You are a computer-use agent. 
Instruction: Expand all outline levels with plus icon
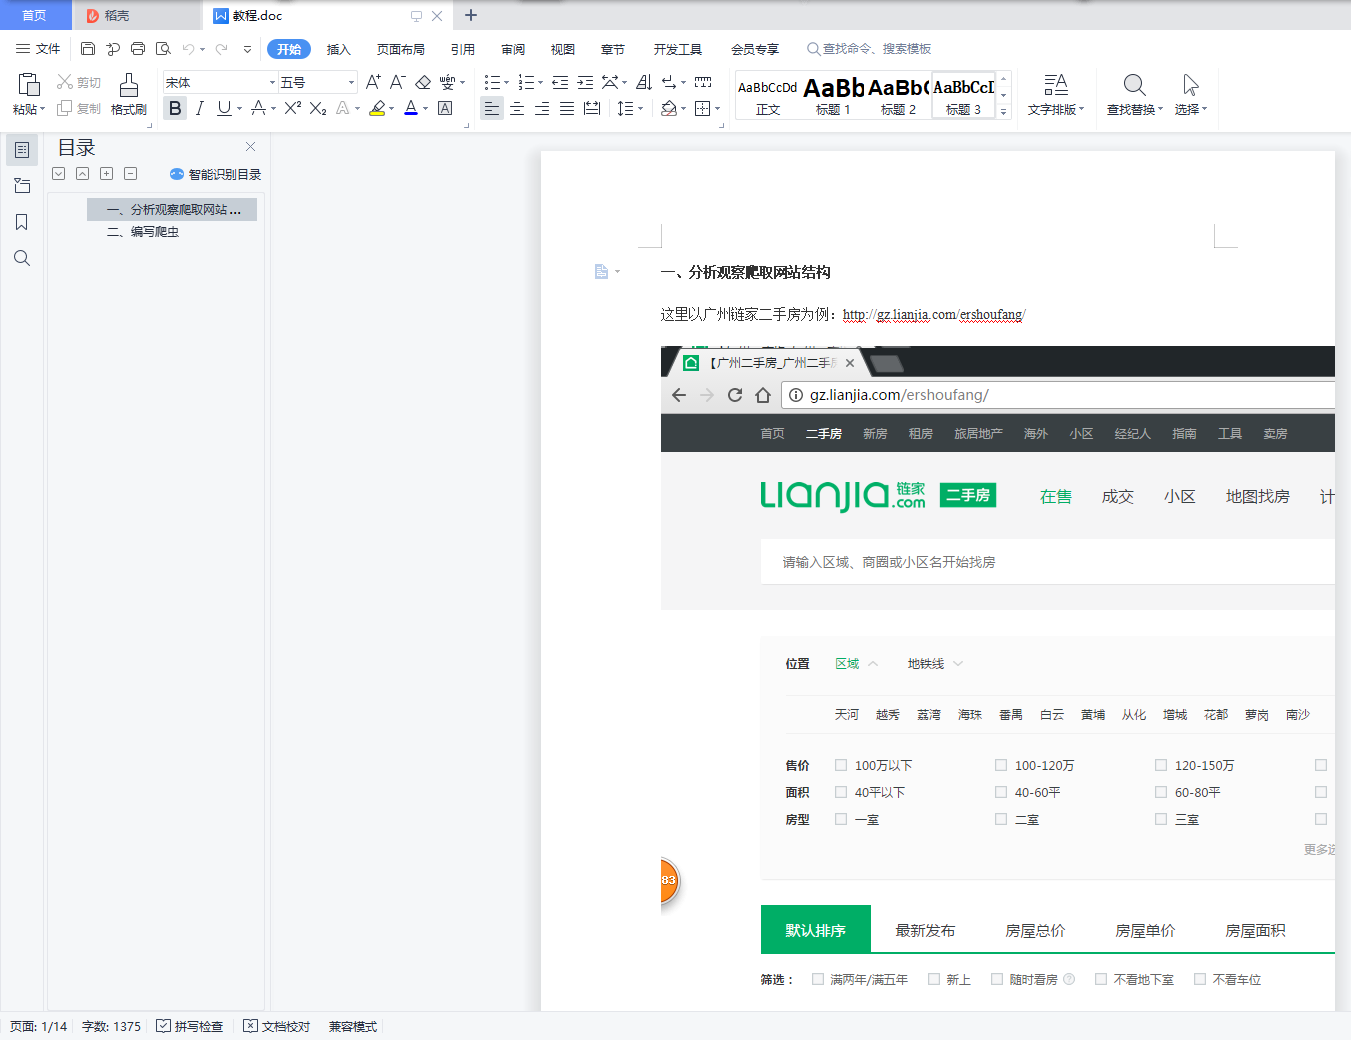coord(106,174)
